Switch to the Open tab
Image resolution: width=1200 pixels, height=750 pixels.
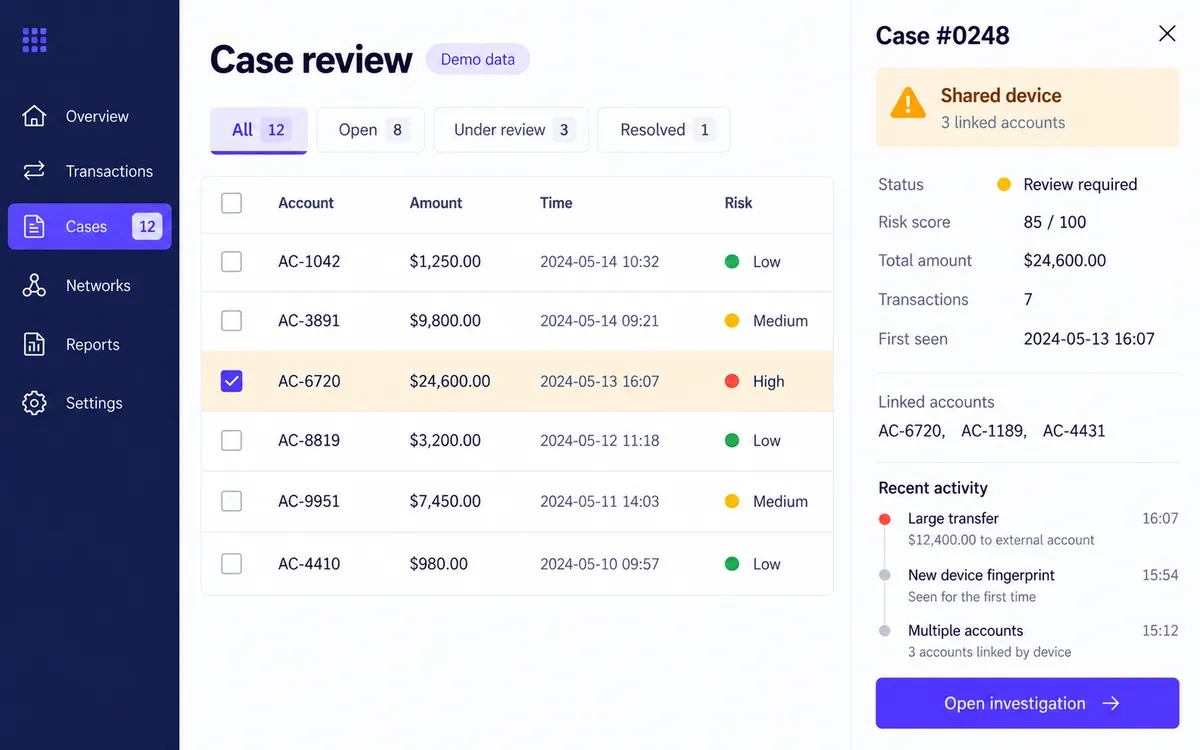coord(371,130)
